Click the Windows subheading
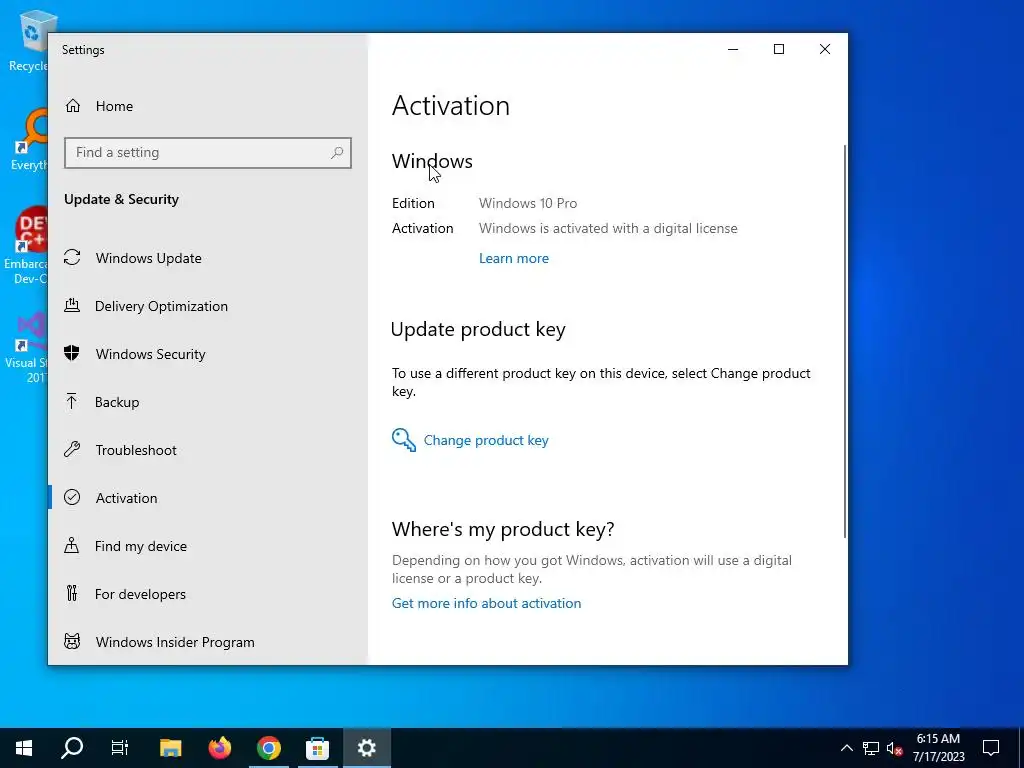 click(x=432, y=161)
